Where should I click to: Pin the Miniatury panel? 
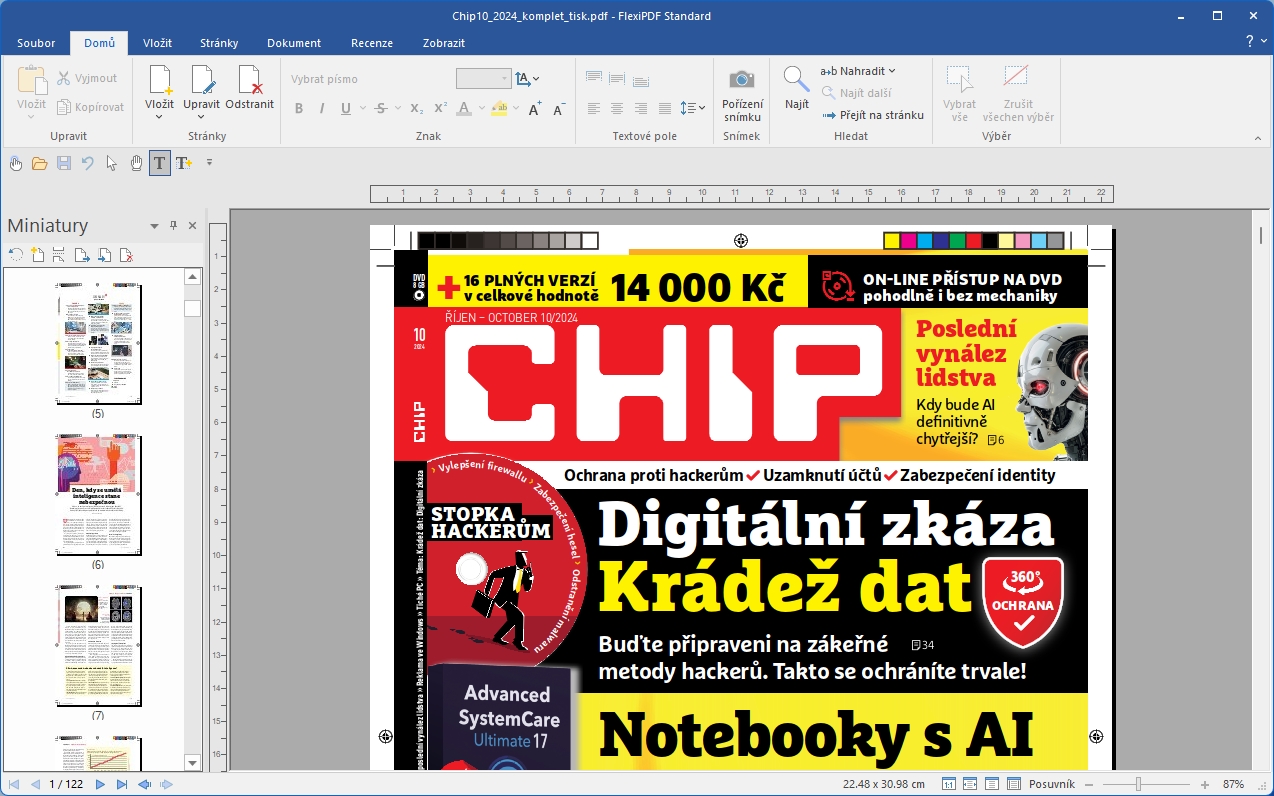173,226
